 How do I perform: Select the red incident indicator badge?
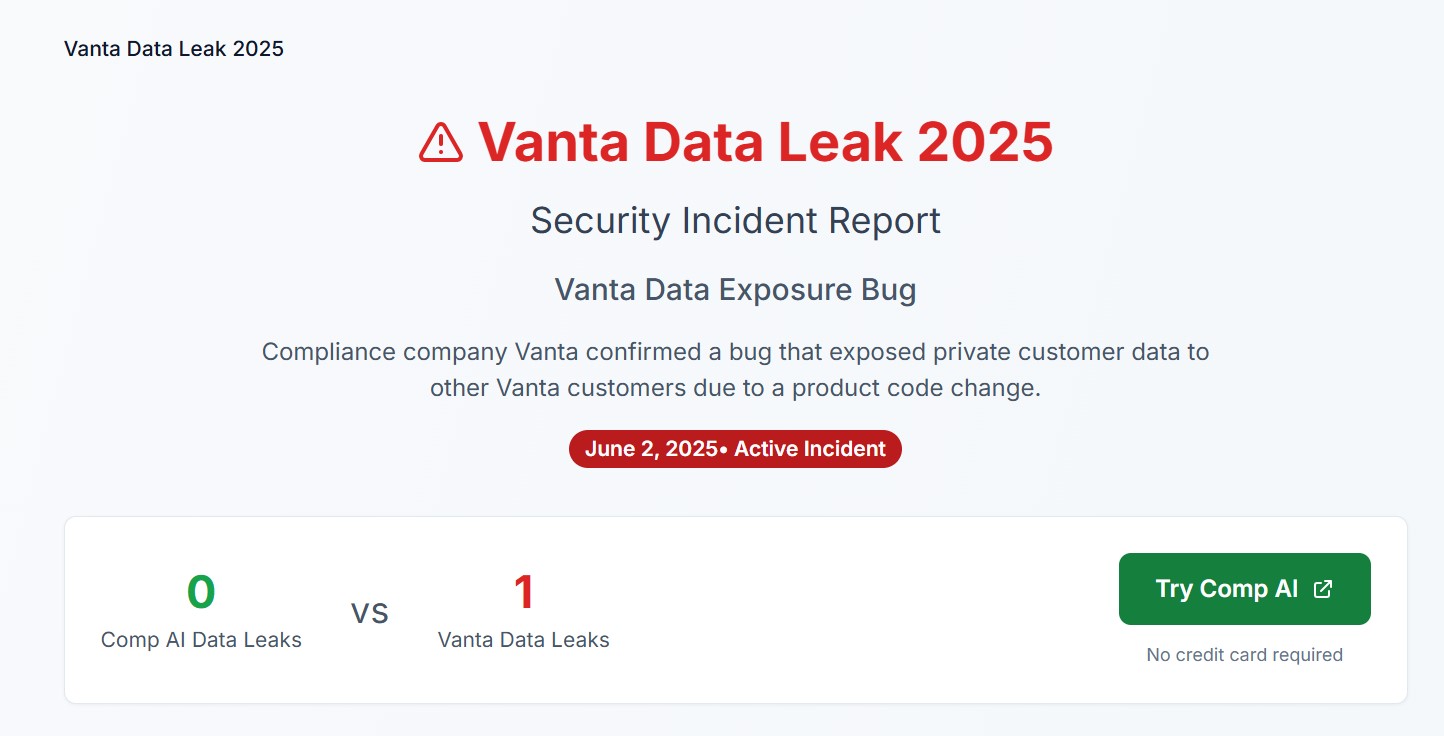tap(735, 449)
